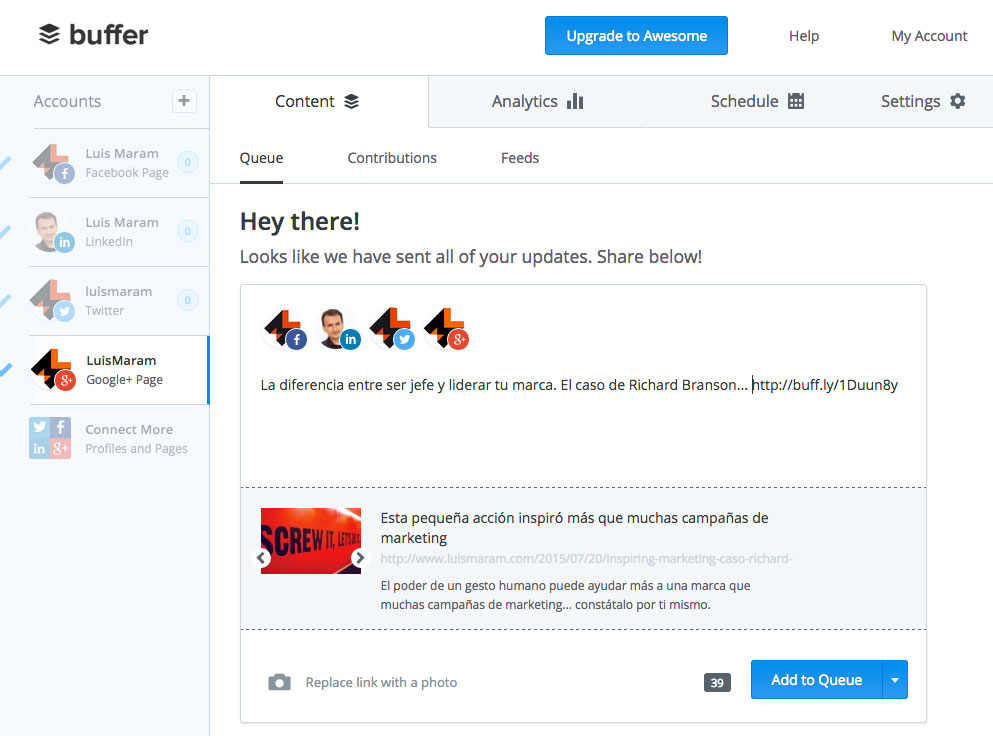This screenshot has height=736, width=993.
Task: Toggle the Facebook profile avatar in composer
Action: click(282, 328)
